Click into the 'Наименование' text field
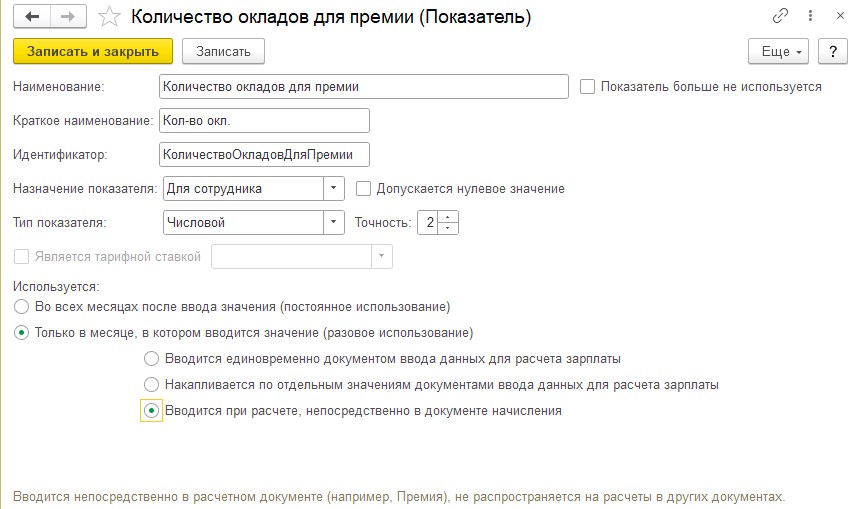 363,87
